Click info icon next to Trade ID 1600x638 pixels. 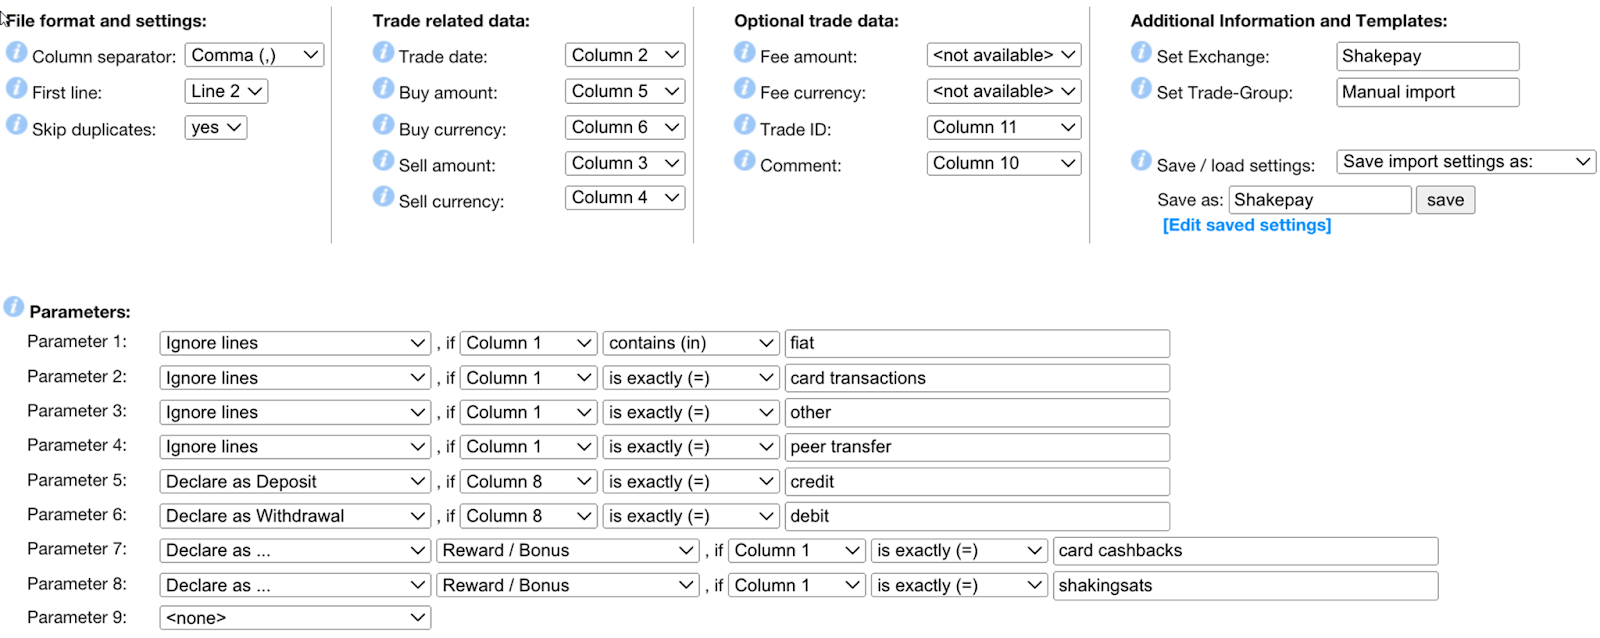[744, 125]
